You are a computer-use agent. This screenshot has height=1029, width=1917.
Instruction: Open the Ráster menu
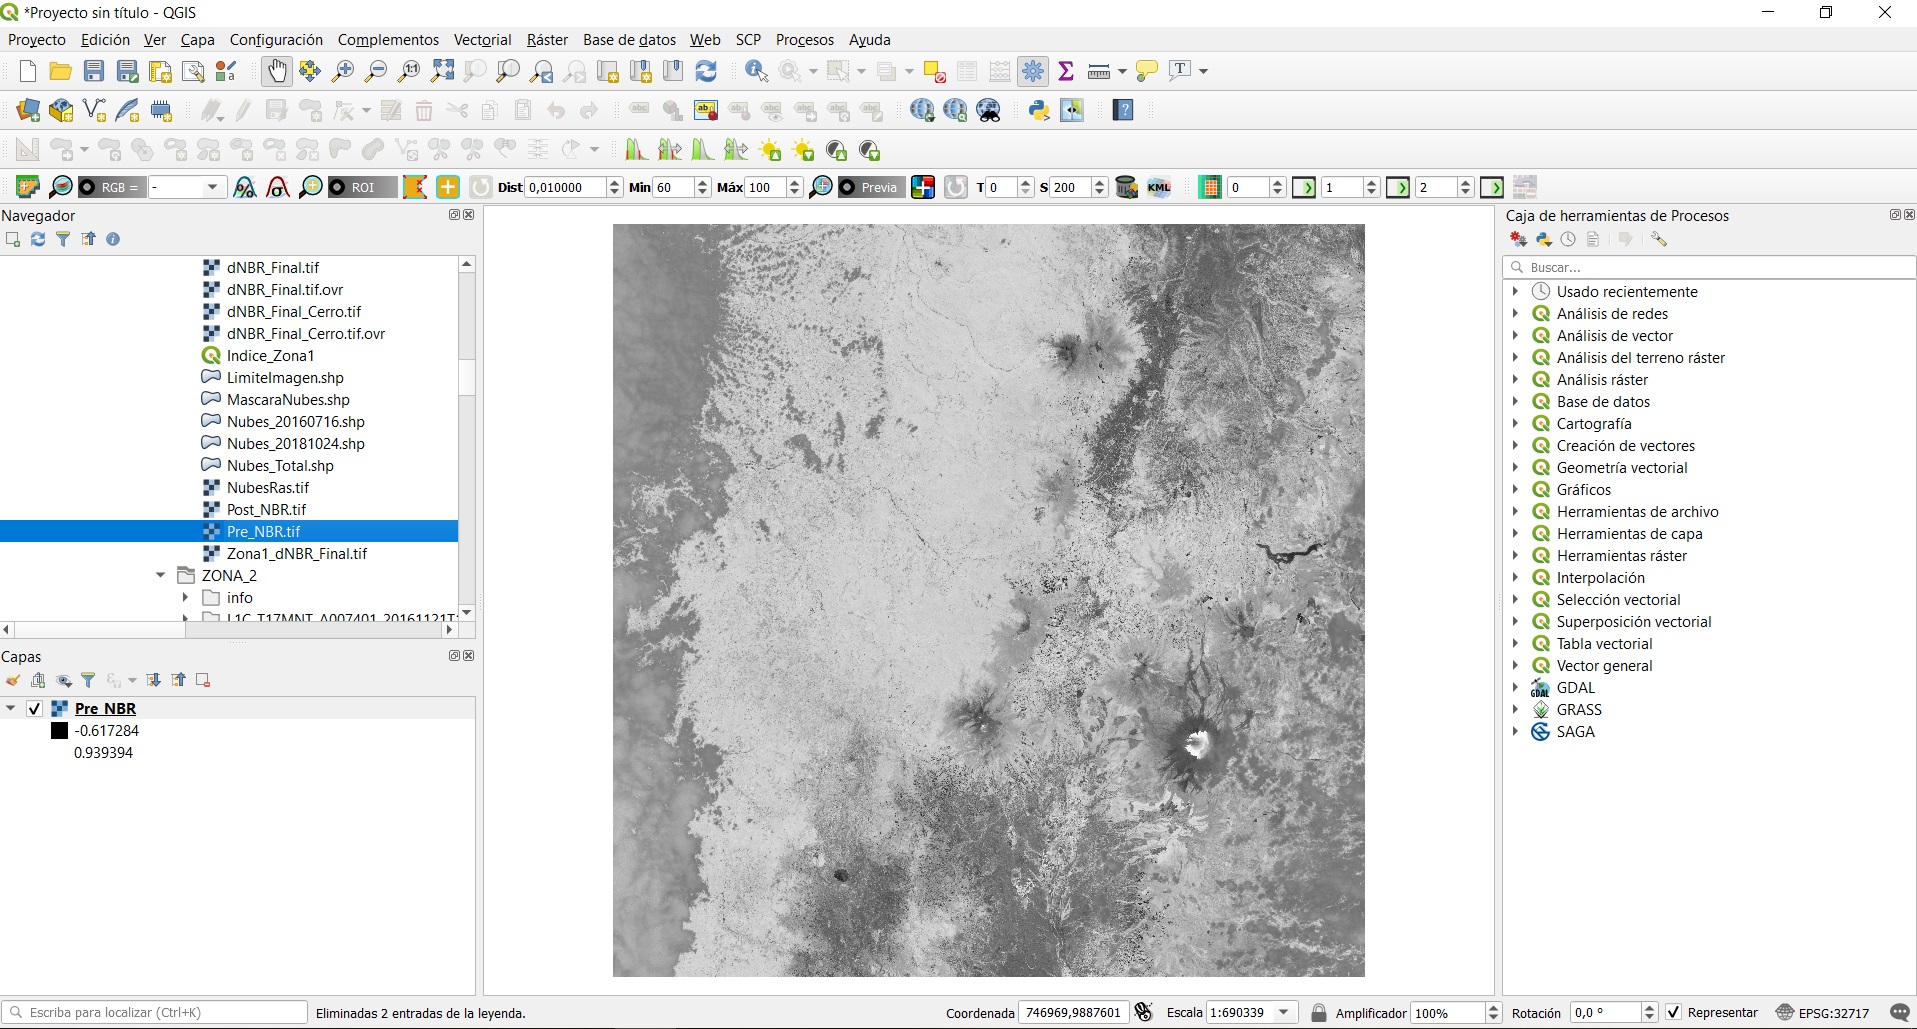(x=547, y=40)
